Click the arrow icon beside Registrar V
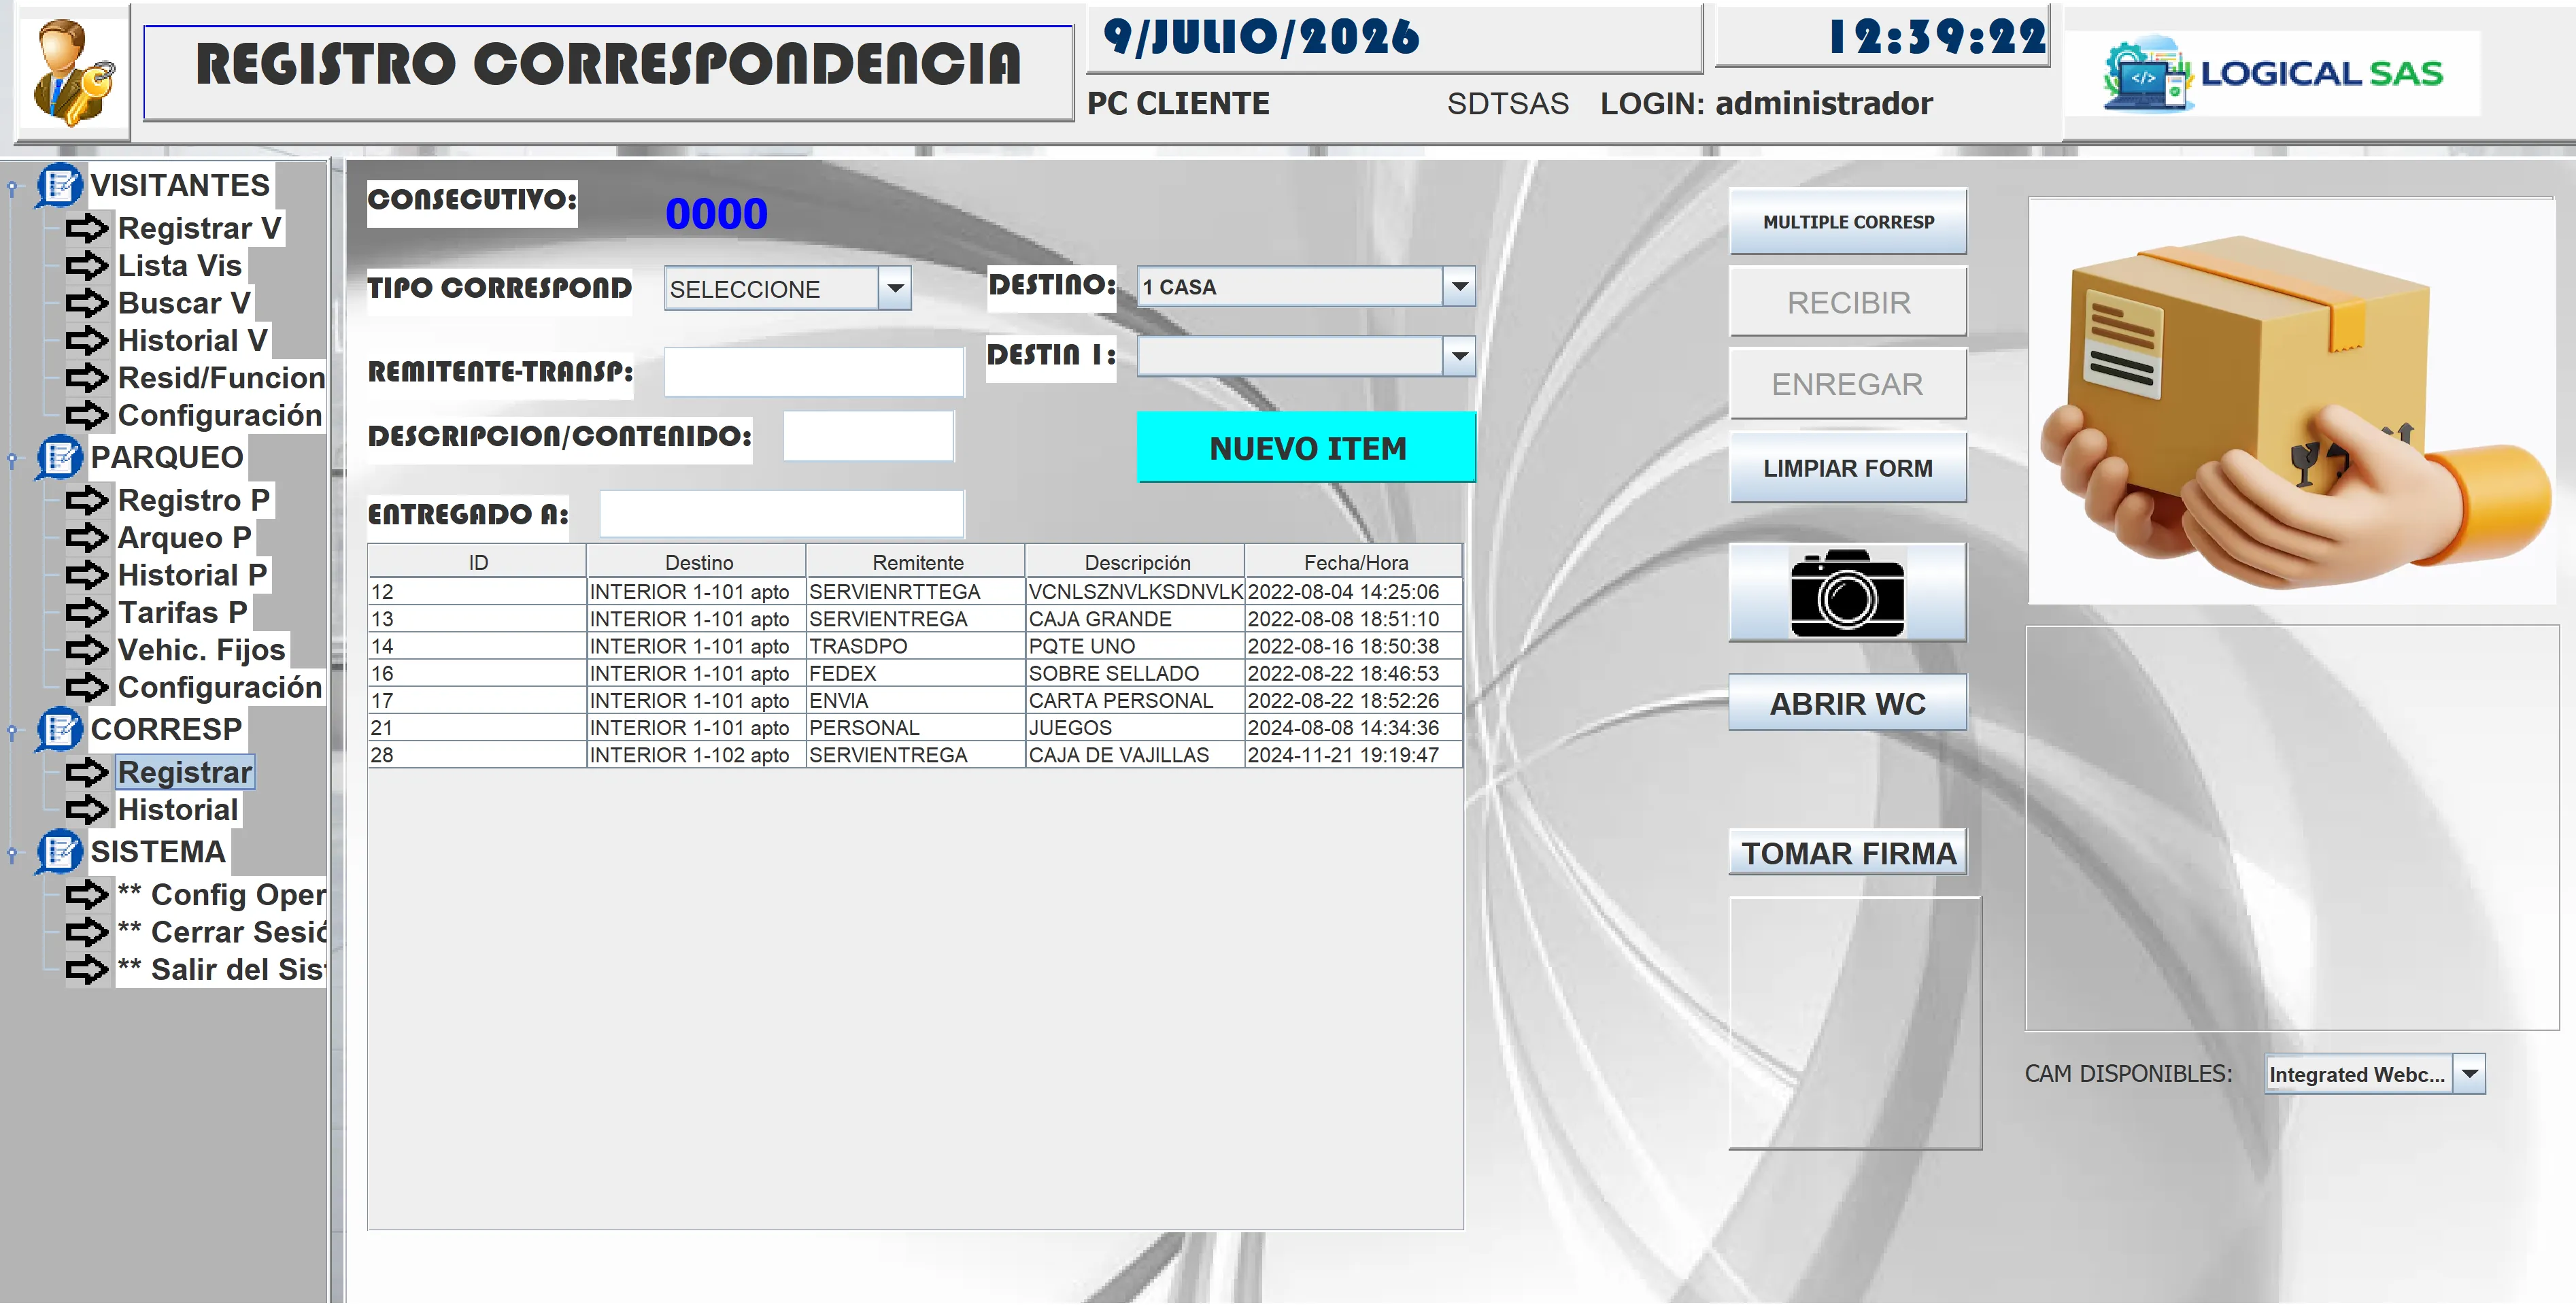The width and height of the screenshot is (2576, 1305). click(87, 229)
